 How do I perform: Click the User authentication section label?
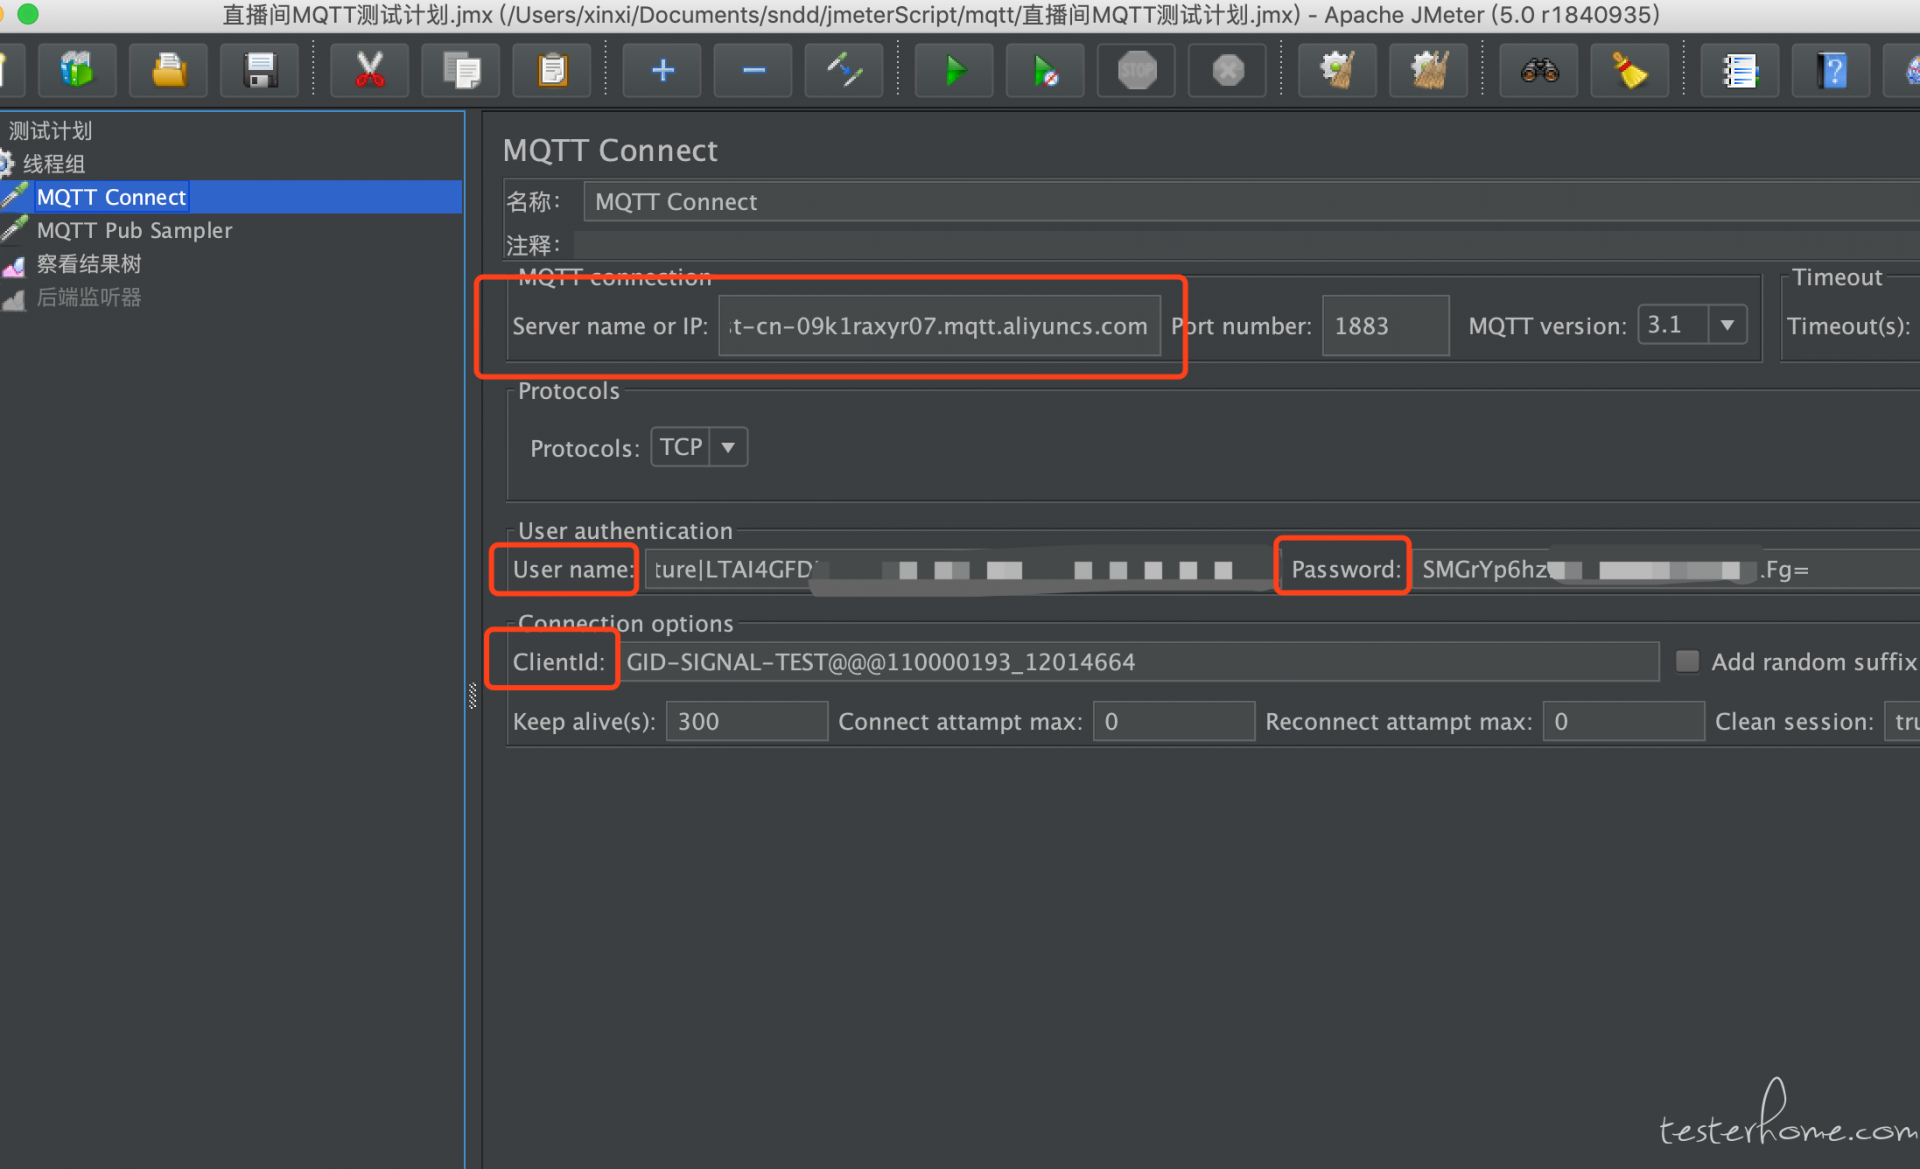[625, 531]
